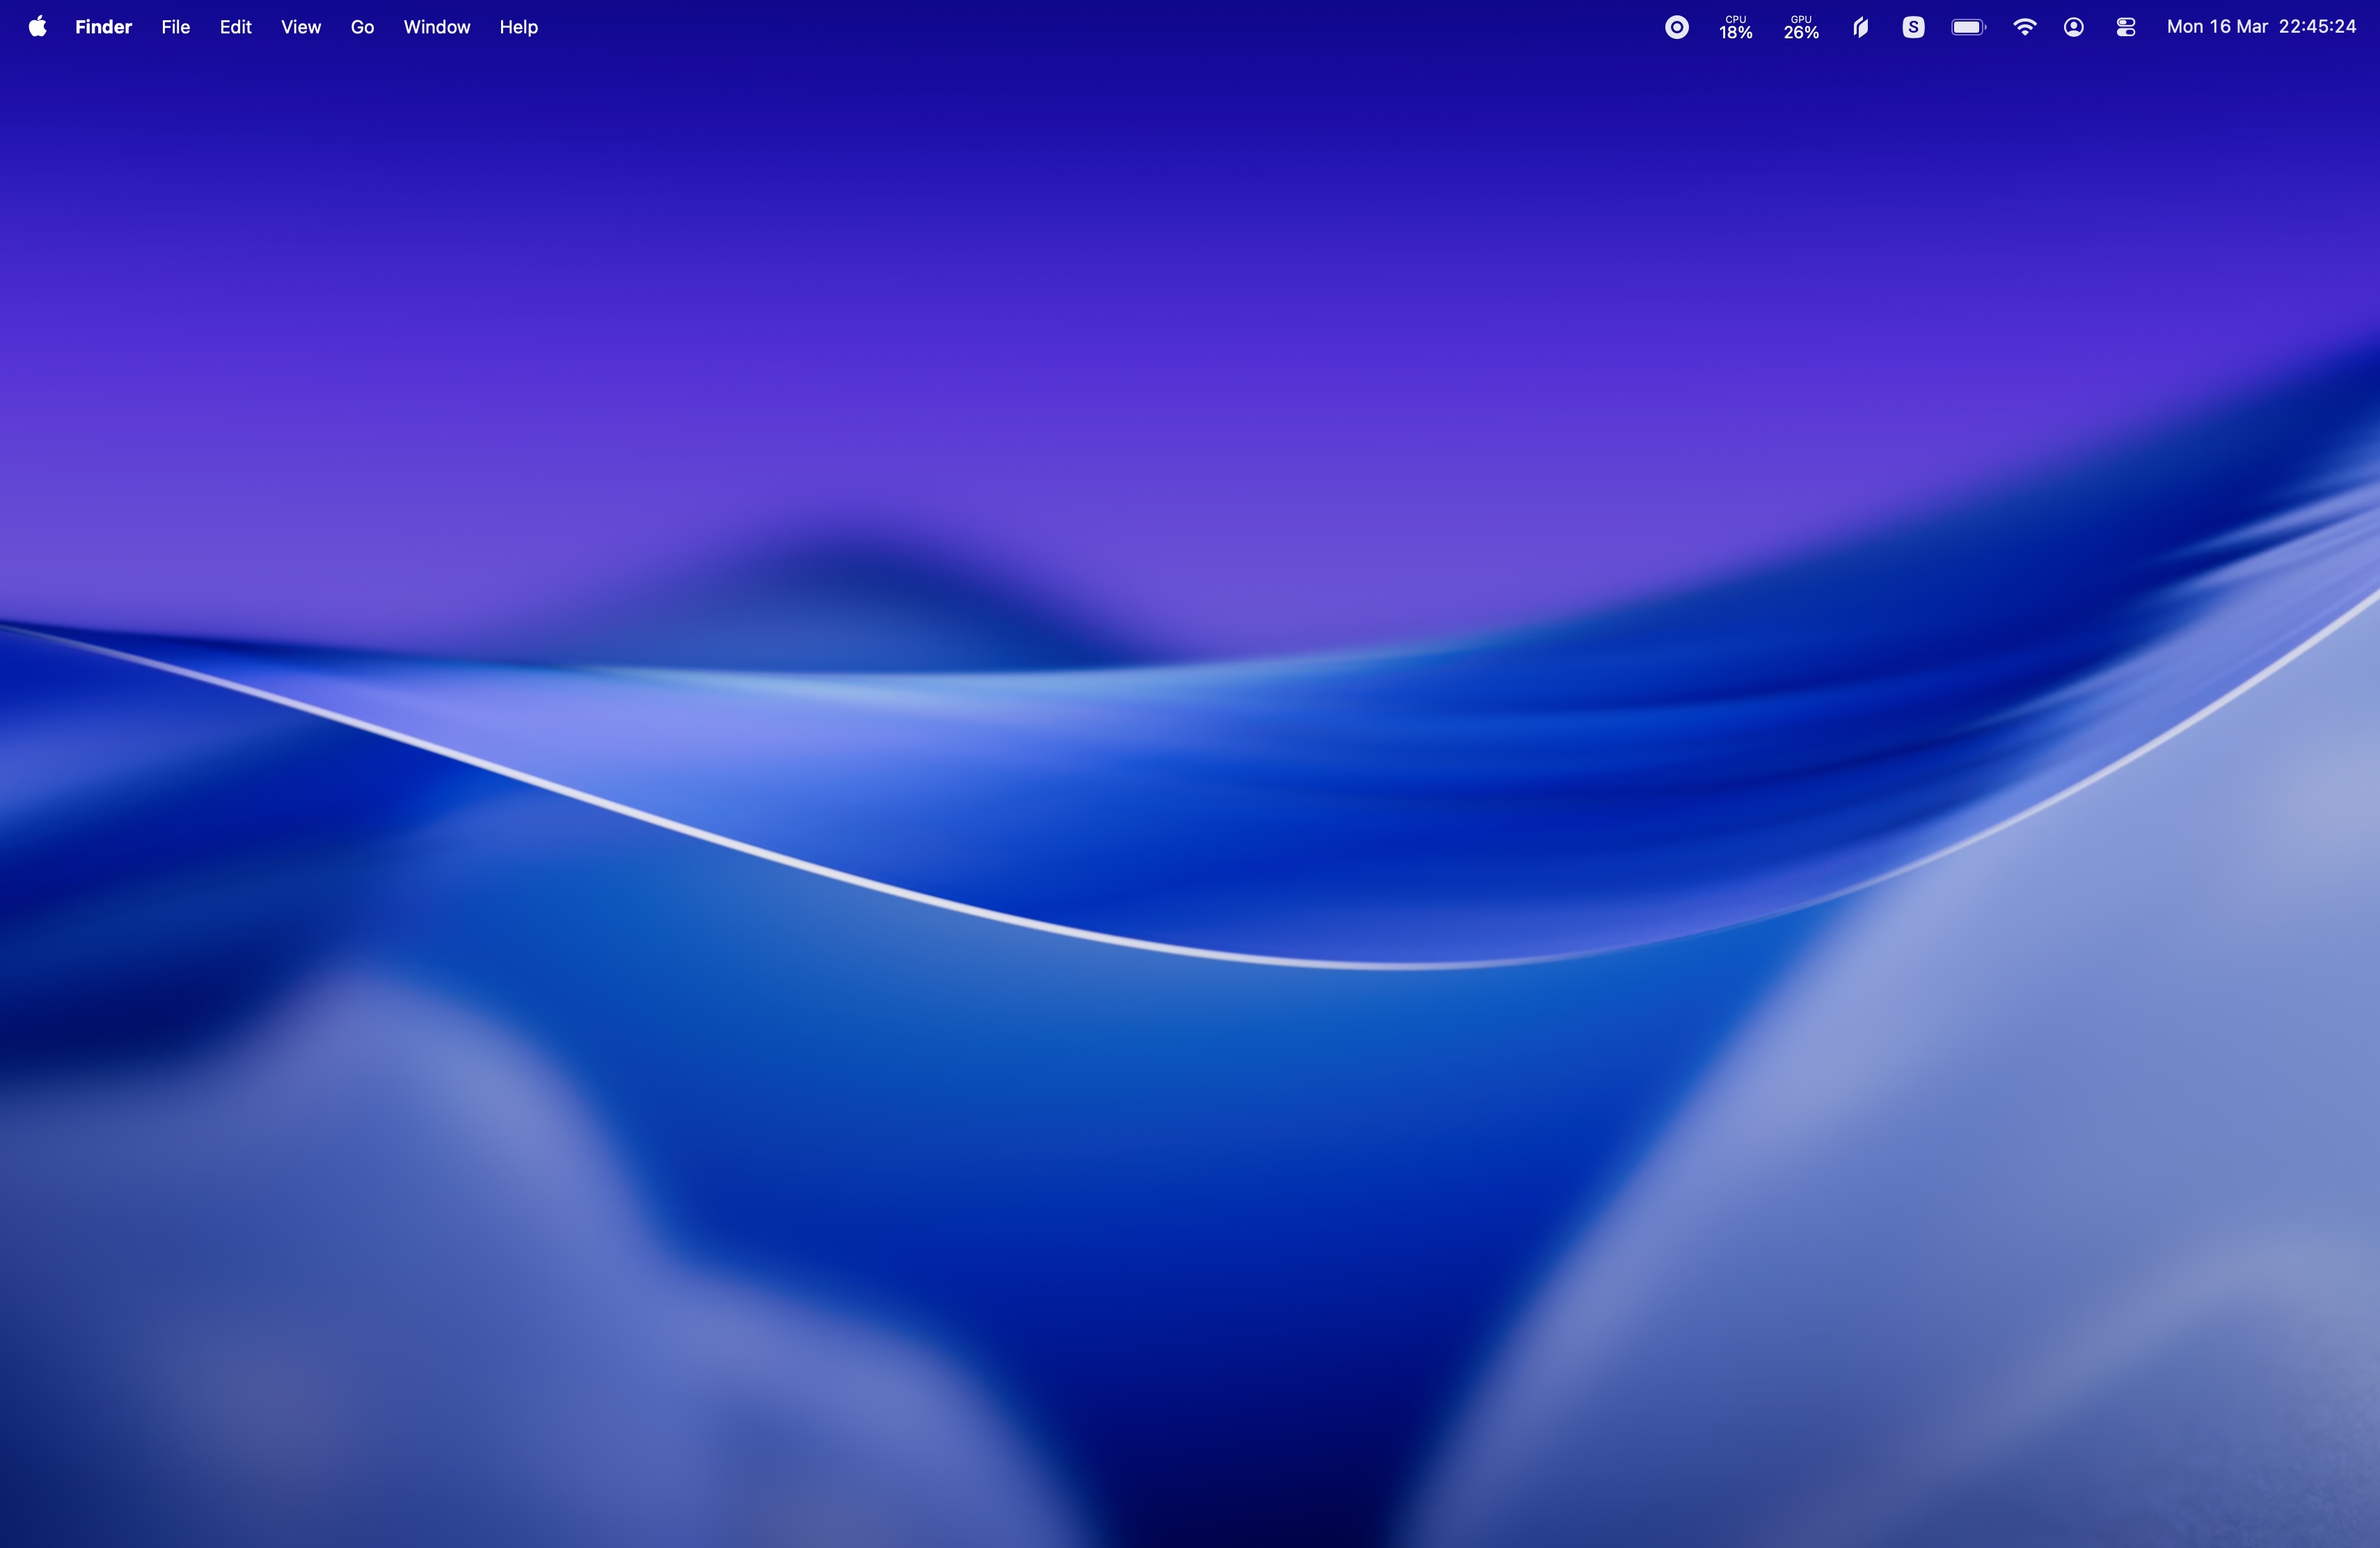
Task: Open the Edit menu
Action: 235,27
